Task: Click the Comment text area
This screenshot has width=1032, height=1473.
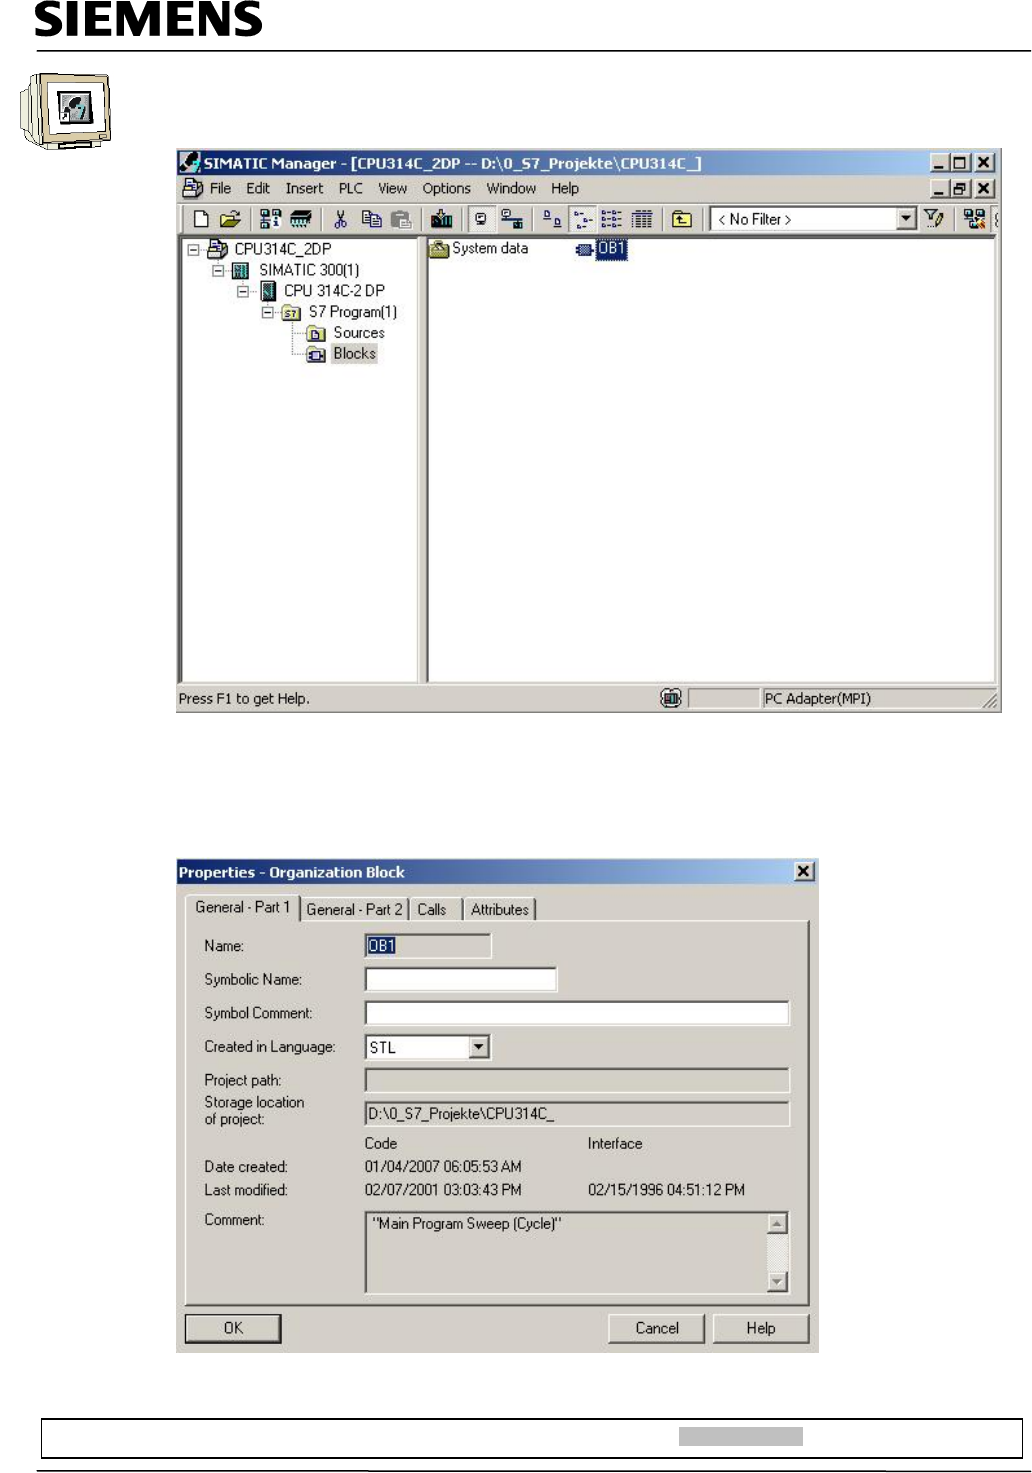Action: (x=566, y=1252)
